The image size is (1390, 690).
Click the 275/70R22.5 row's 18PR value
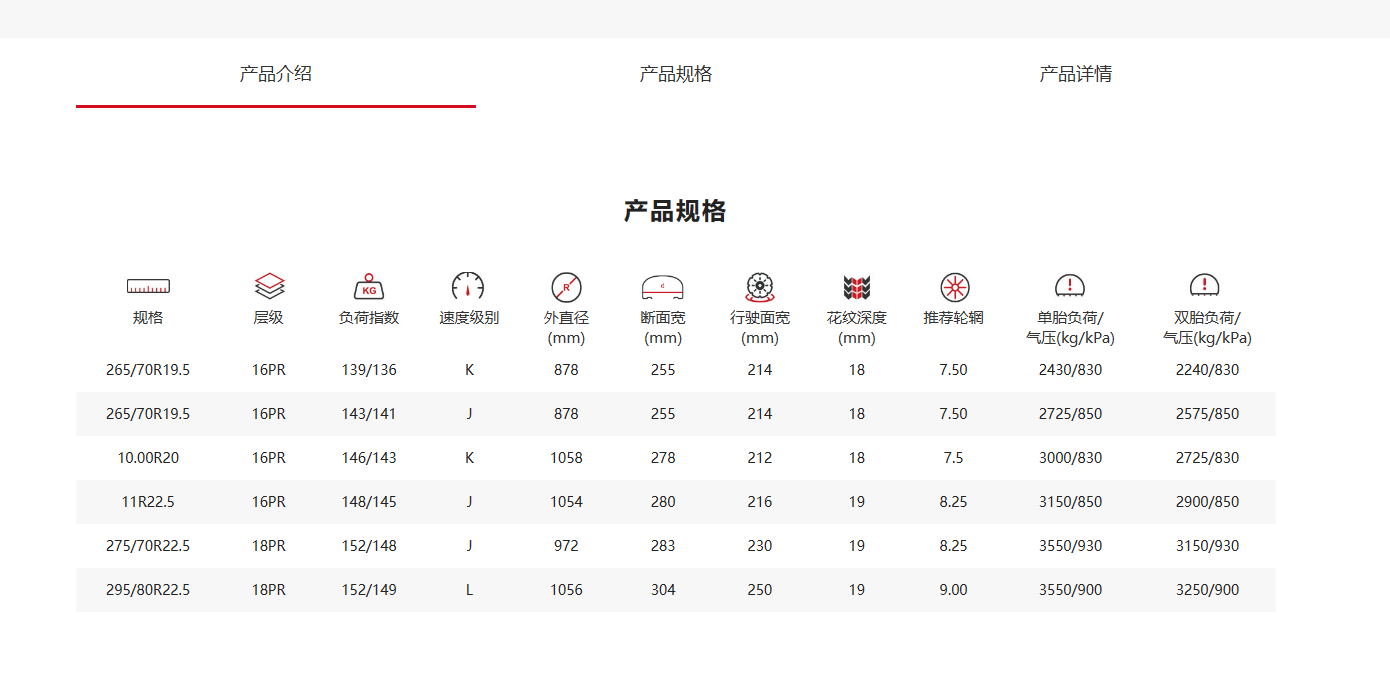[268, 546]
